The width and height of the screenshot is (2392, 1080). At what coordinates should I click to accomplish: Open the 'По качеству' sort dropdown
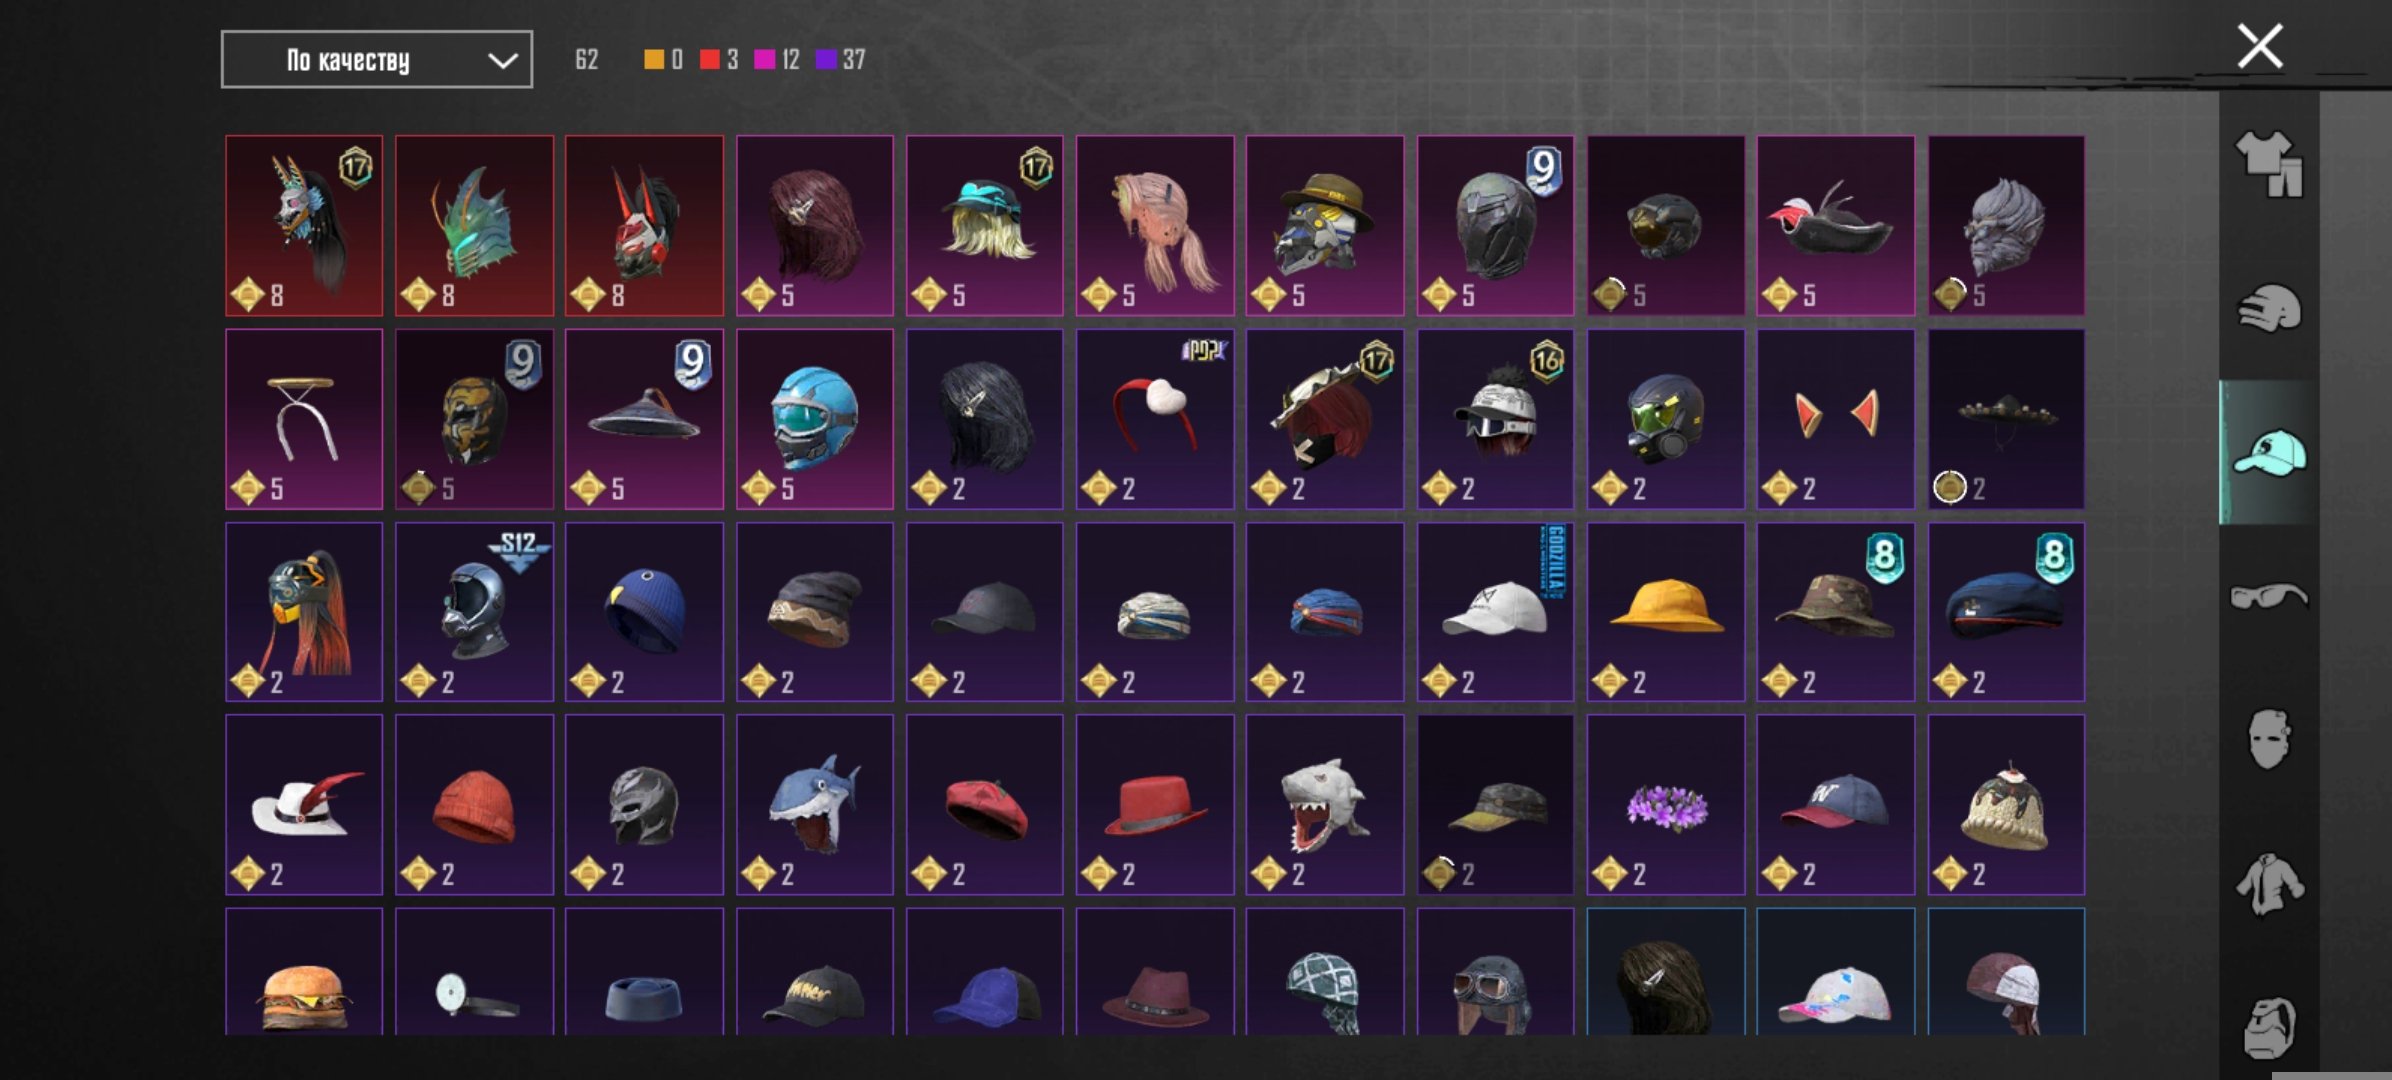pos(377,60)
